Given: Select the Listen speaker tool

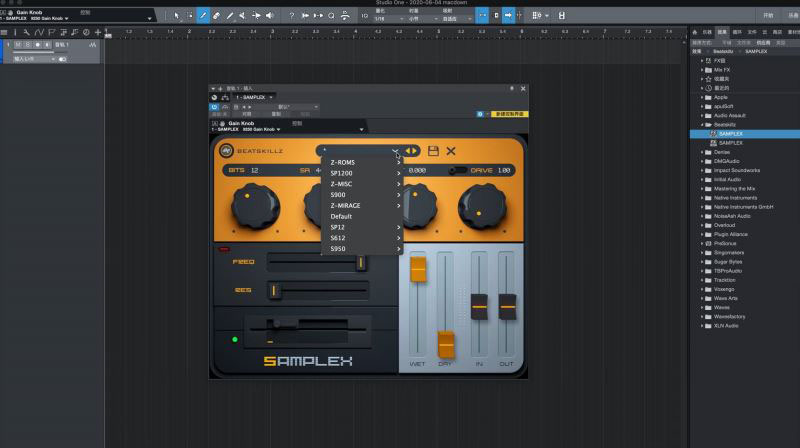Looking at the screenshot, I should click(x=269, y=16).
